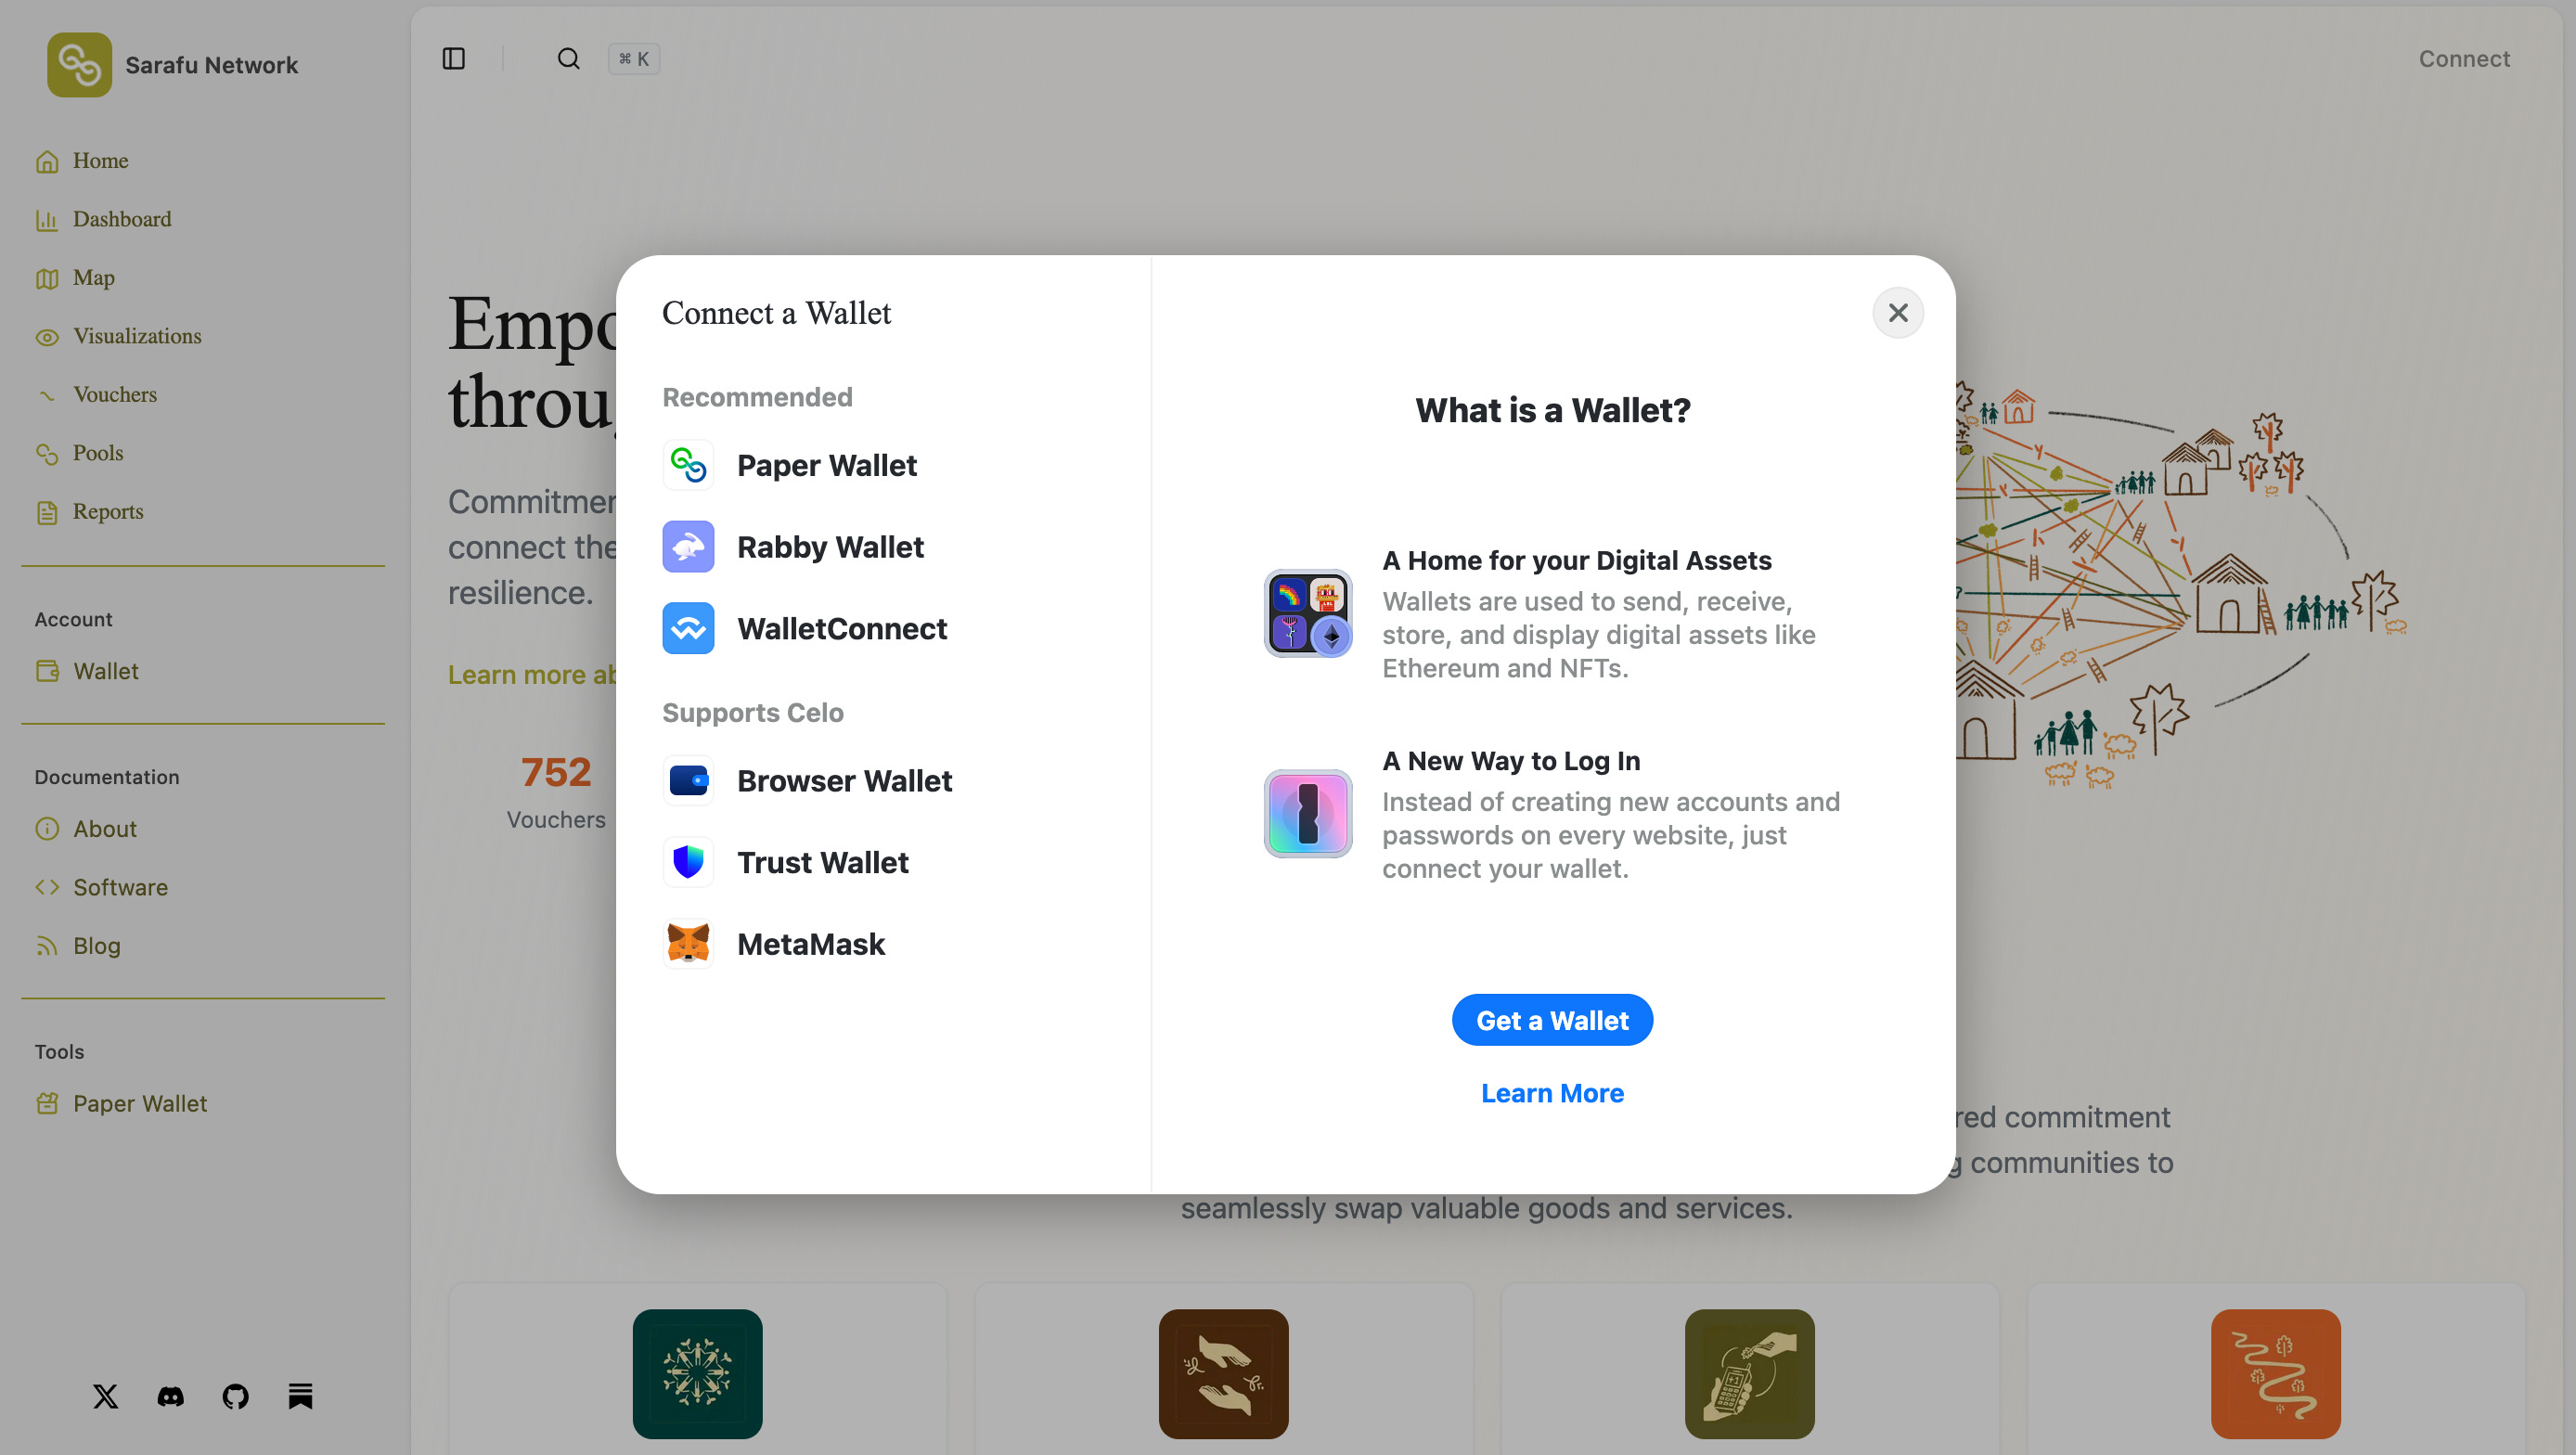
Task: Open the Pools sidebar item
Action: [97, 453]
